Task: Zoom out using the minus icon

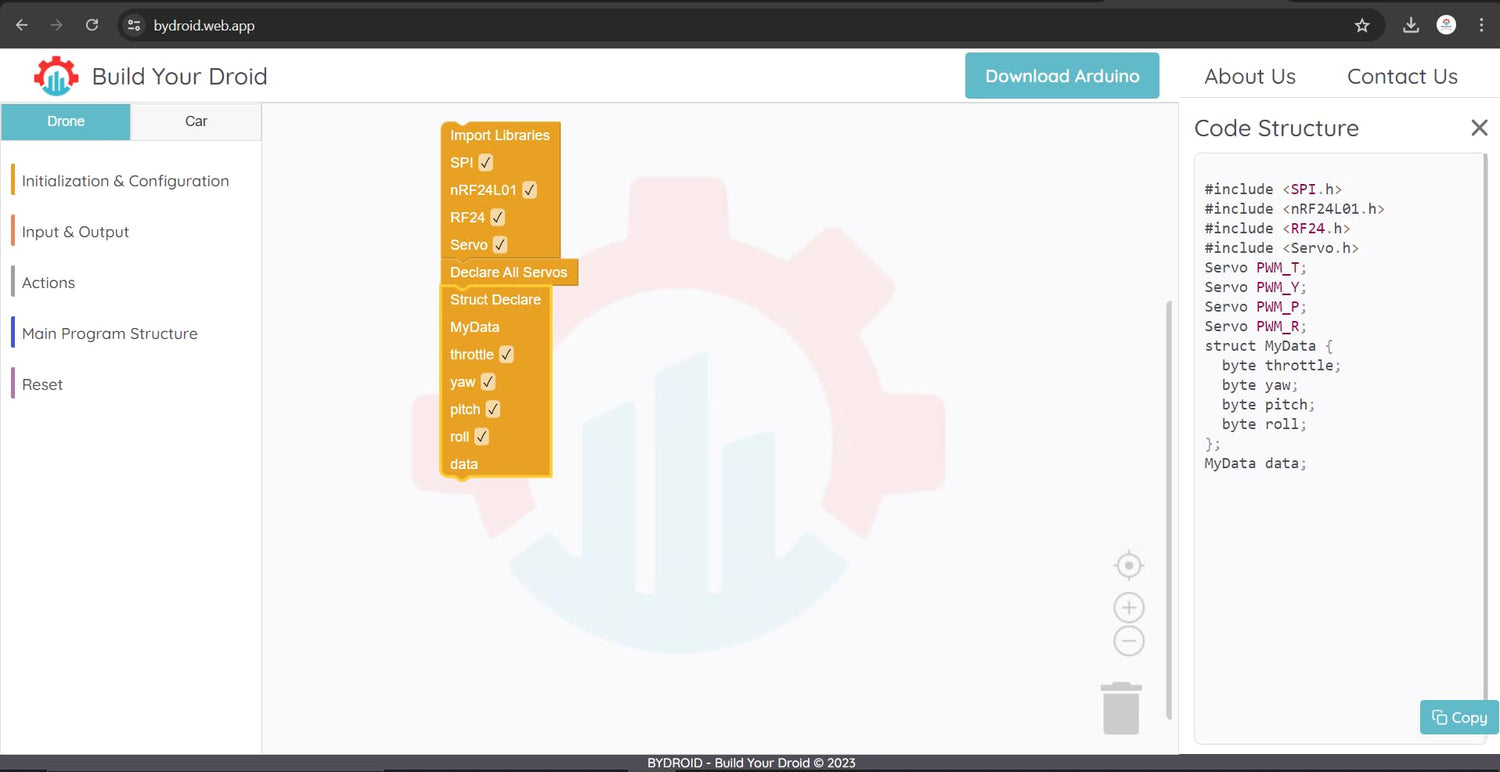Action: (x=1129, y=641)
